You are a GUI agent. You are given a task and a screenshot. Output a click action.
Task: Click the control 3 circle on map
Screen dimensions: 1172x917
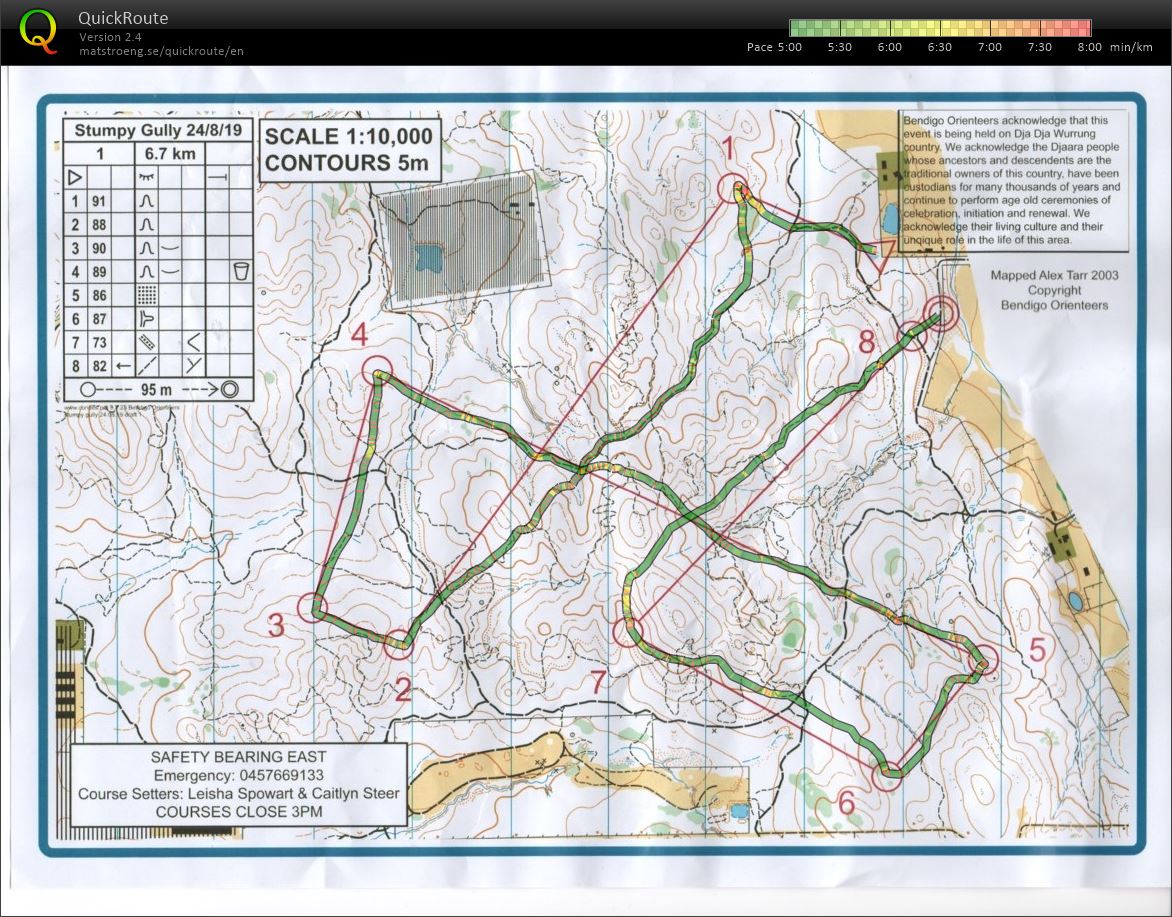click(x=315, y=607)
